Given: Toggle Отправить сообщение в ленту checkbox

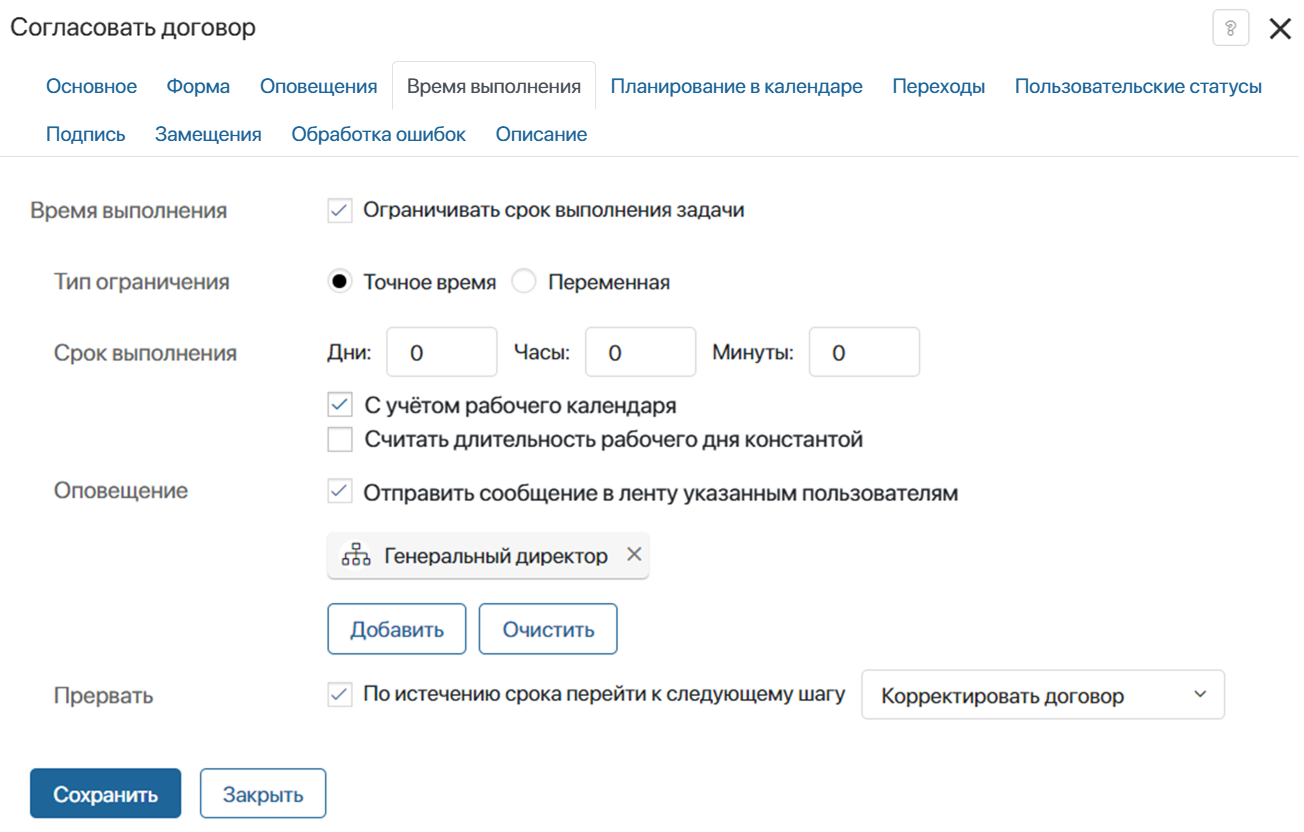Looking at the screenshot, I should (x=340, y=492).
